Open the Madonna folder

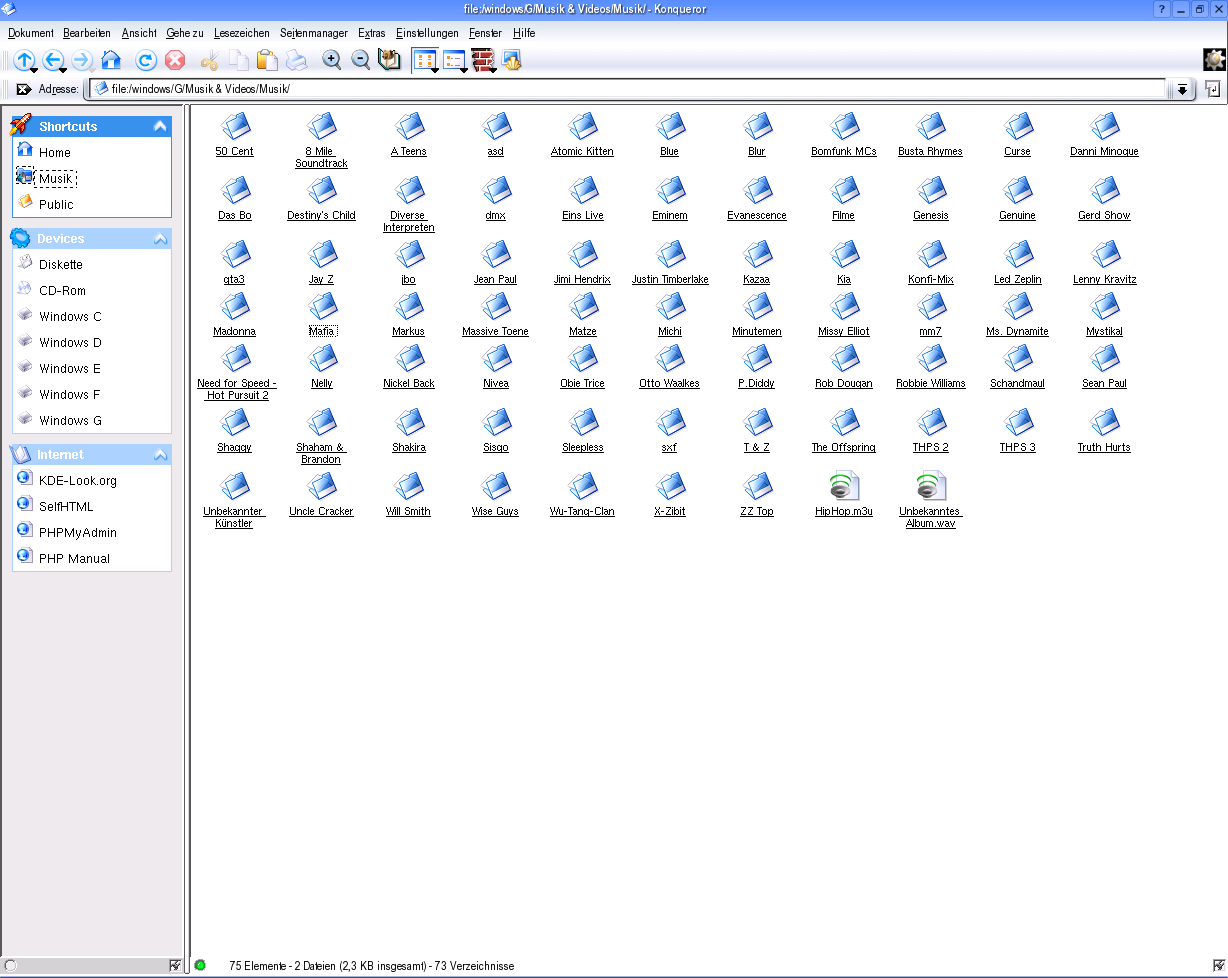[x=234, y=314]
